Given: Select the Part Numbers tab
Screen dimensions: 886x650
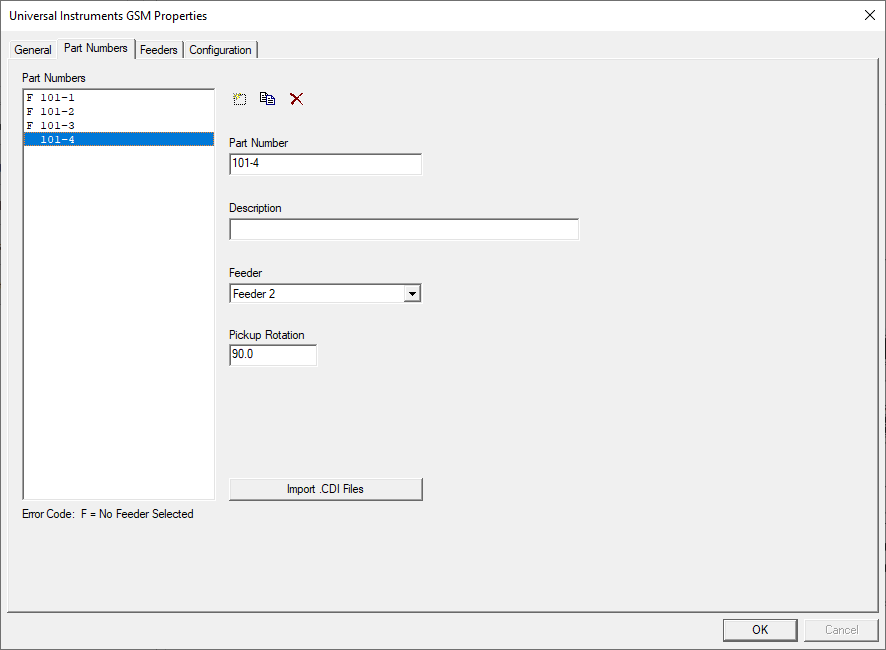Looking at the screenshot, I should (95, 48).
